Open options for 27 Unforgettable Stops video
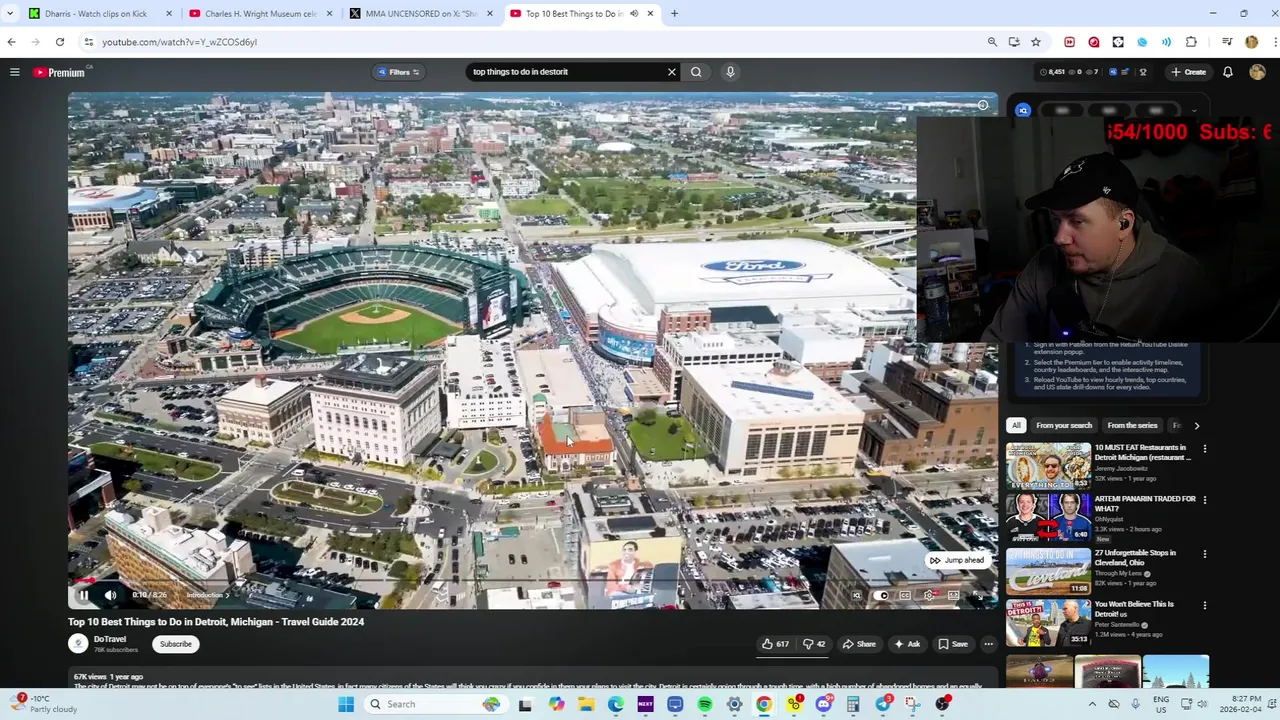1280x720 pixels. [1204, 553]
